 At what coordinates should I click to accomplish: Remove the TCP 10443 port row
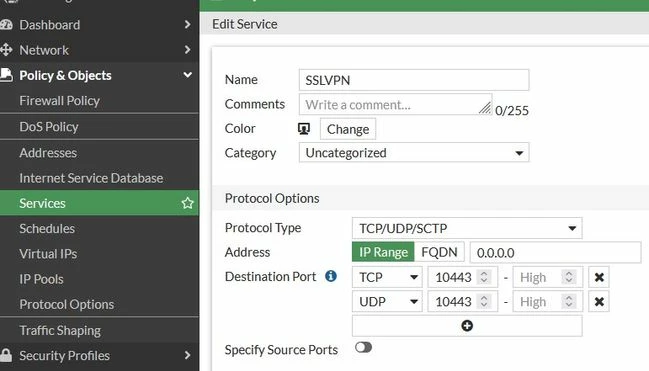(x=599, y=277)
